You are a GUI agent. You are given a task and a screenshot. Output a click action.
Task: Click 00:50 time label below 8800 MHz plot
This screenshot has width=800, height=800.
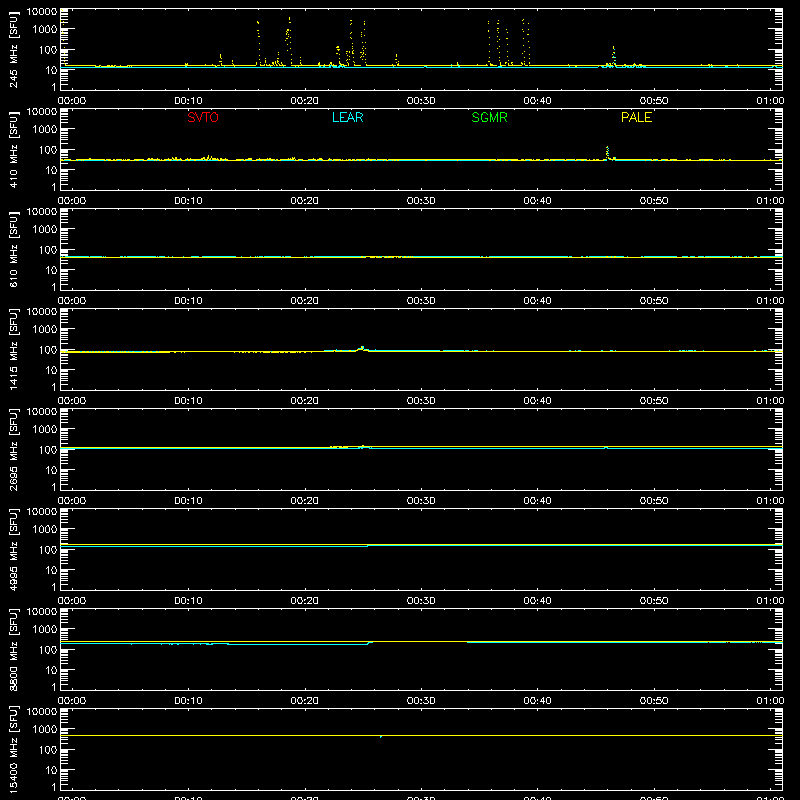tap(654, 701)
